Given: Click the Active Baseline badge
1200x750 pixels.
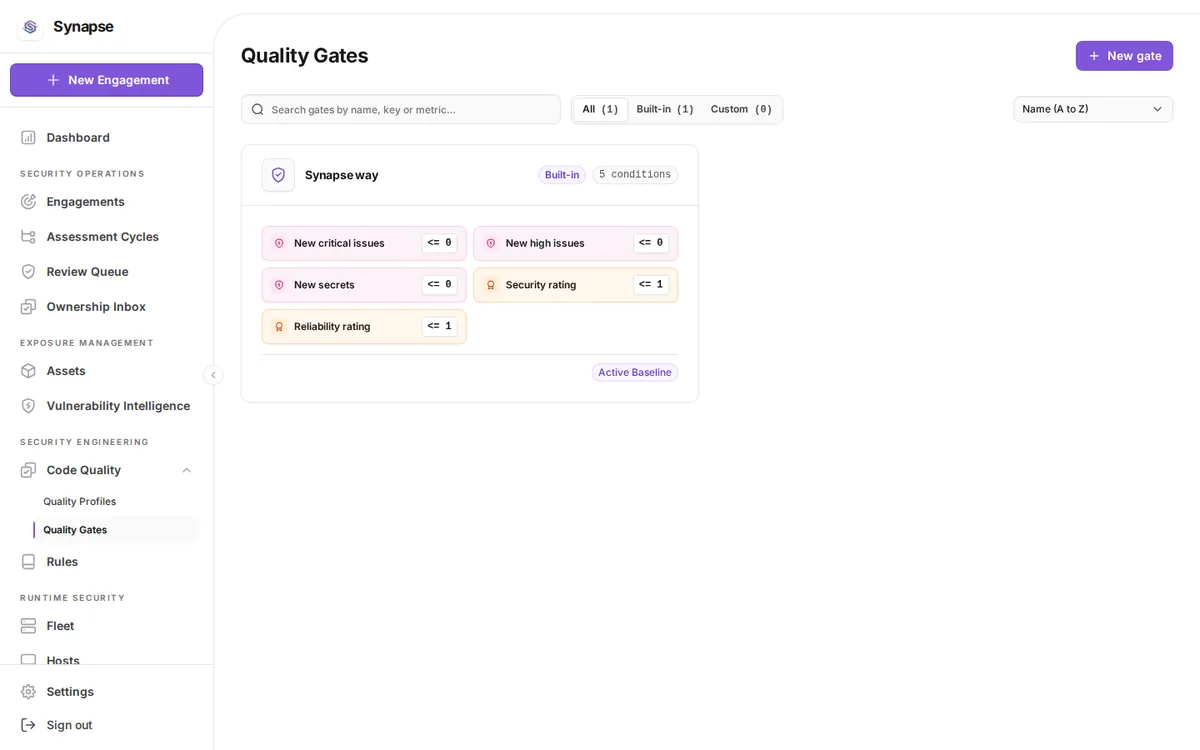Looking at the screenshot, I should click(635, 373).
